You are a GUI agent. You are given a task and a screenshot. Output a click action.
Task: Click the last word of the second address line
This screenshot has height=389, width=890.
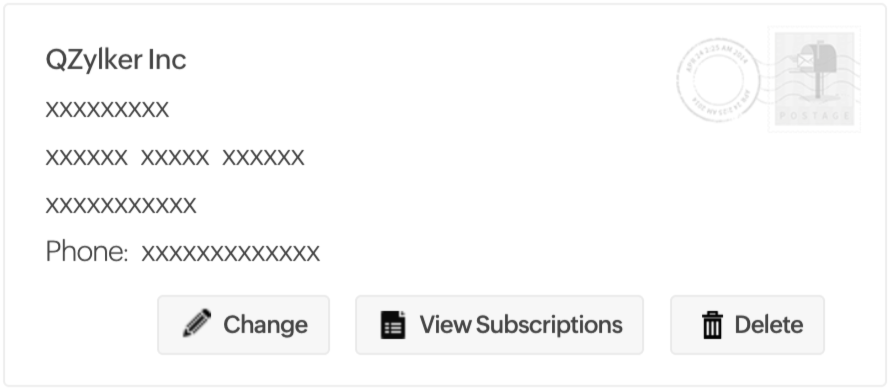coord(263,157)
